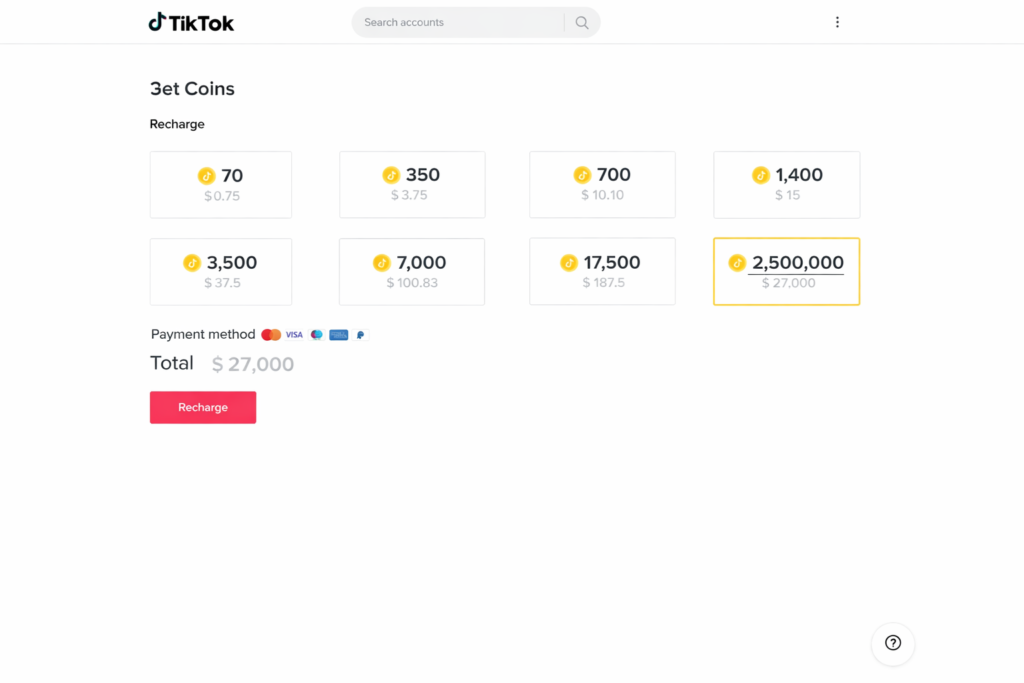Choose the 700 coins package
The width and height of the screenshot is (1024, 683).
602,185
